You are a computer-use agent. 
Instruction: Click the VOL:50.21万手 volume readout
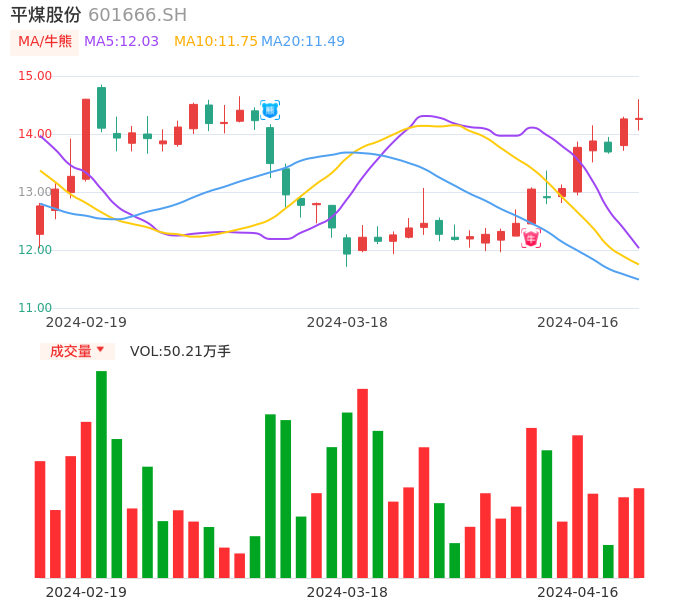[x=180, y=351]
